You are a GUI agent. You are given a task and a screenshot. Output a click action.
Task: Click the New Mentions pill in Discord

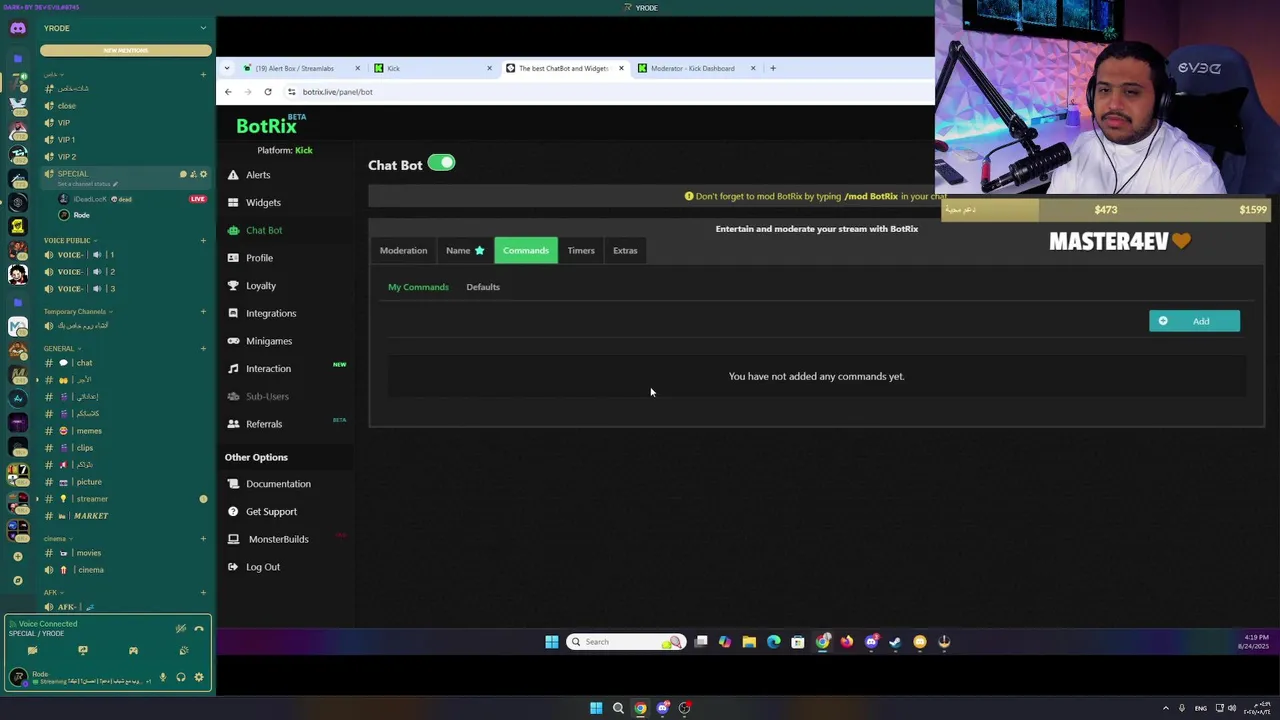(x=126, y=50)
